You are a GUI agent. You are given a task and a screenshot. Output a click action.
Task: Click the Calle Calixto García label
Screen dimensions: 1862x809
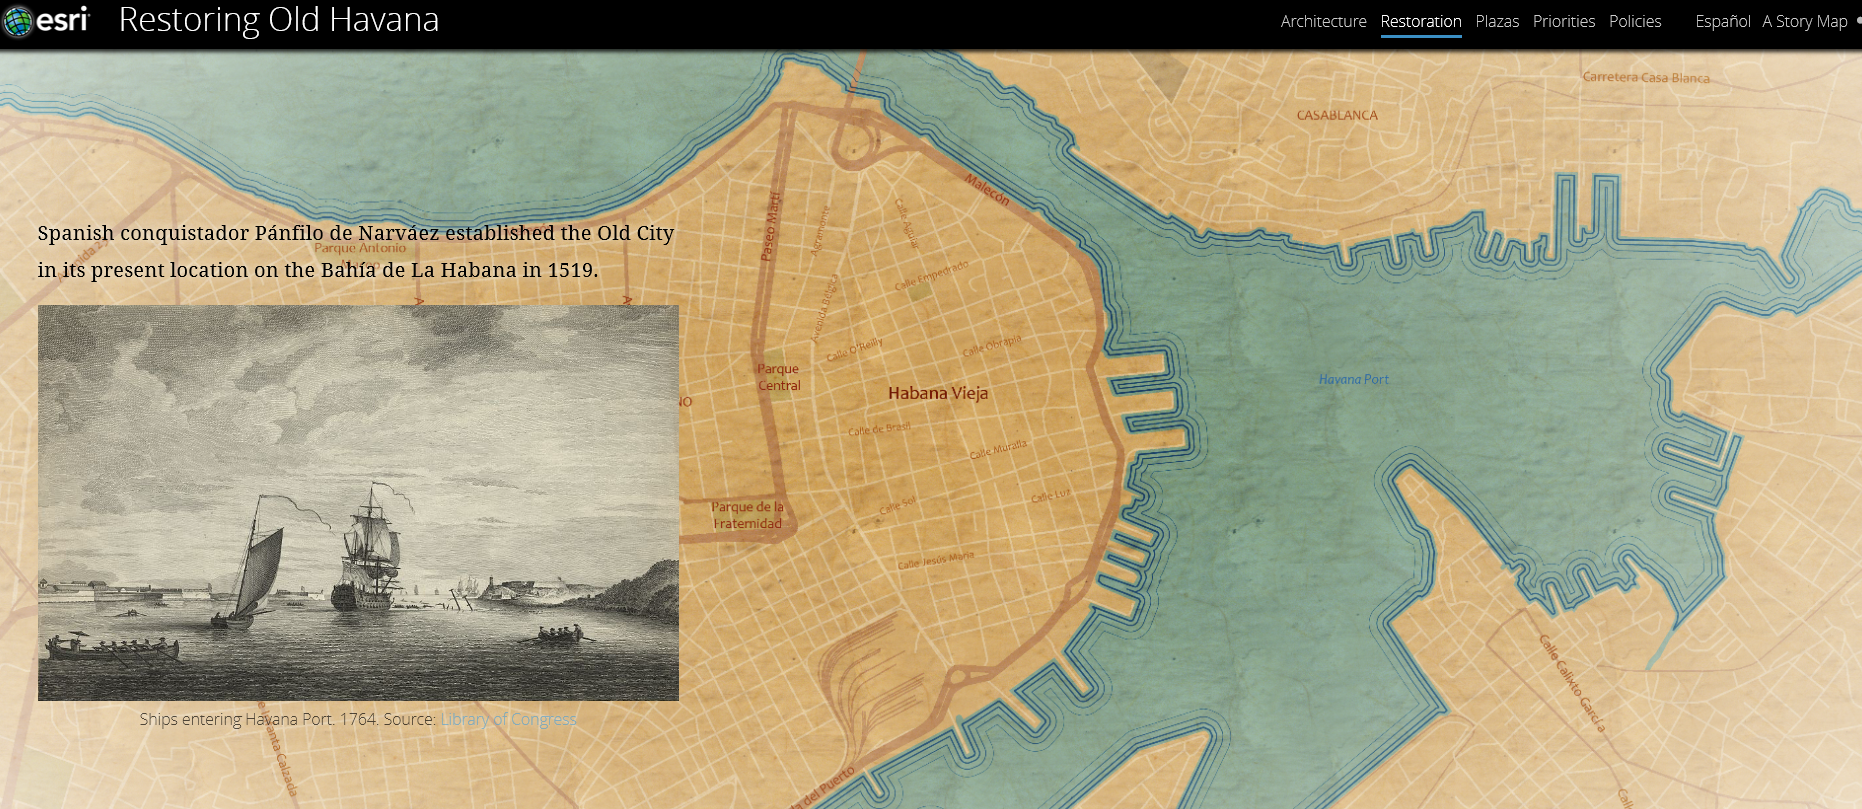[1573, 684]
